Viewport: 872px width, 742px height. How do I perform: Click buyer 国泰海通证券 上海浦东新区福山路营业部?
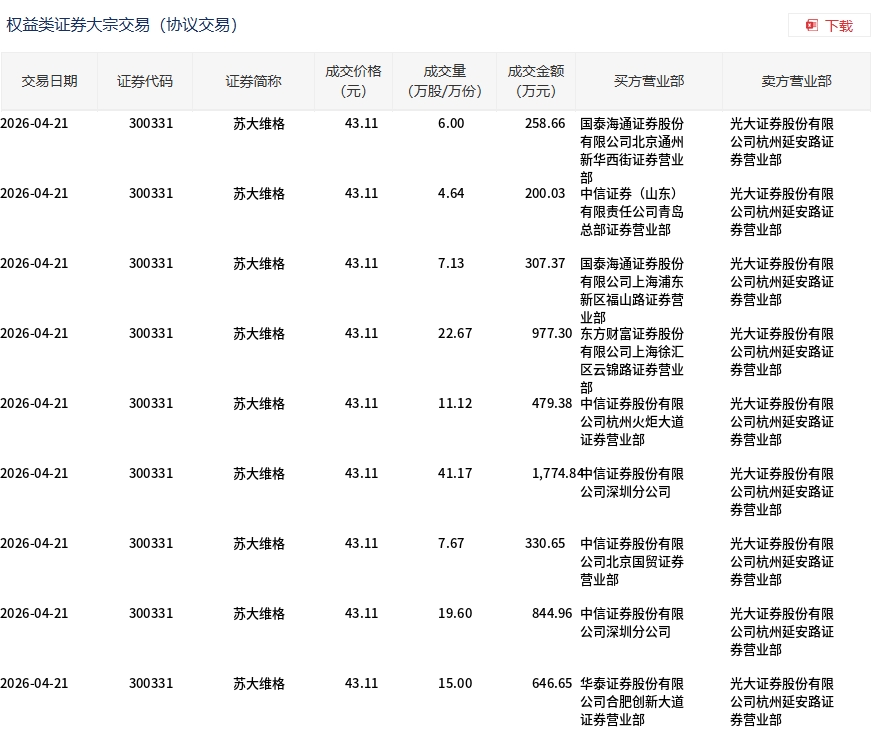point(632,291)
